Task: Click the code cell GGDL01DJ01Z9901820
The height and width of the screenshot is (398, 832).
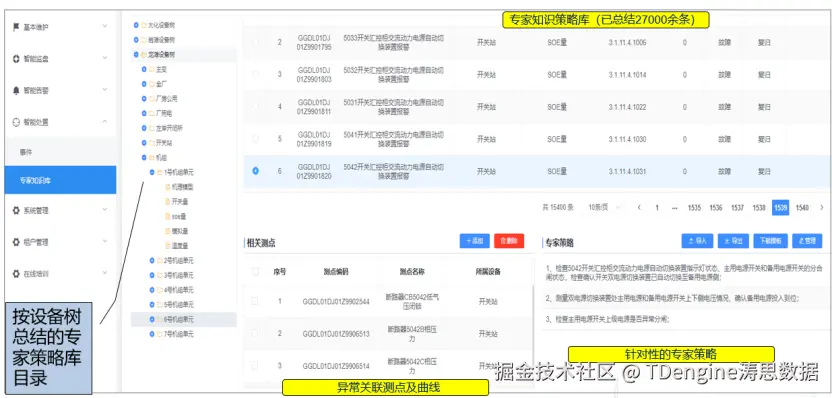Action: [314, 171]
